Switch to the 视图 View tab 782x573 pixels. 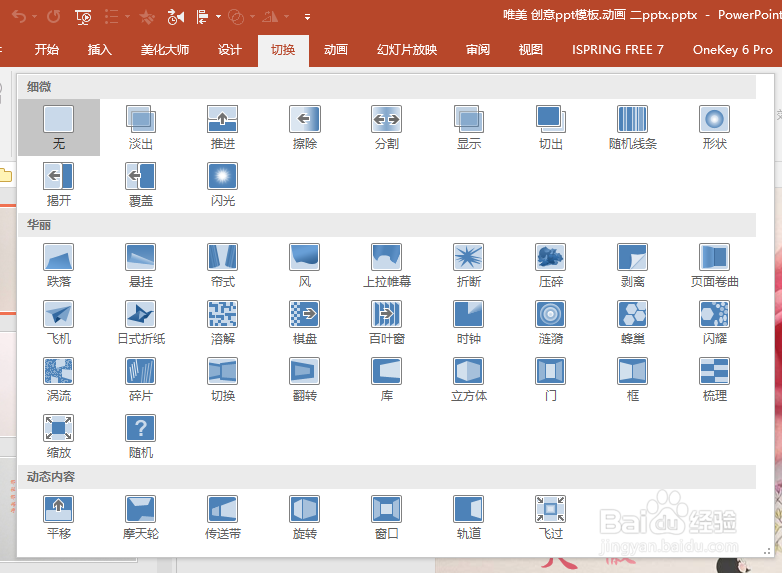531,50
